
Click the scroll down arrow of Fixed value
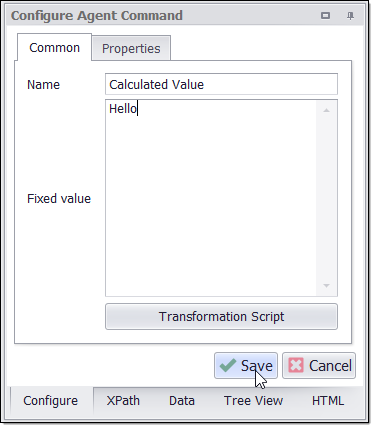327,286
